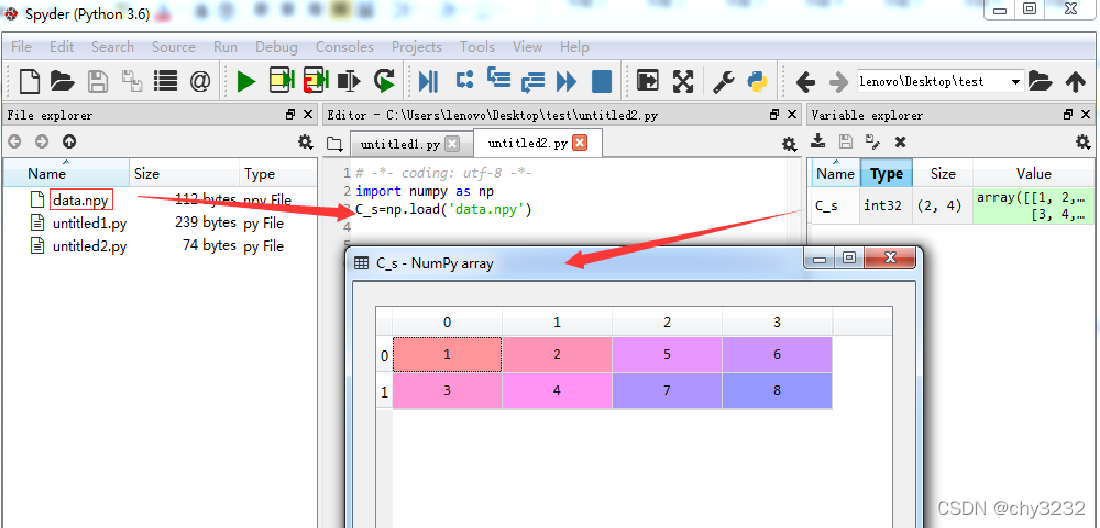Open the Consoles menu
Image resolution: width=1100 pixels, height=528 pixels.
click(x=344, y=47)
